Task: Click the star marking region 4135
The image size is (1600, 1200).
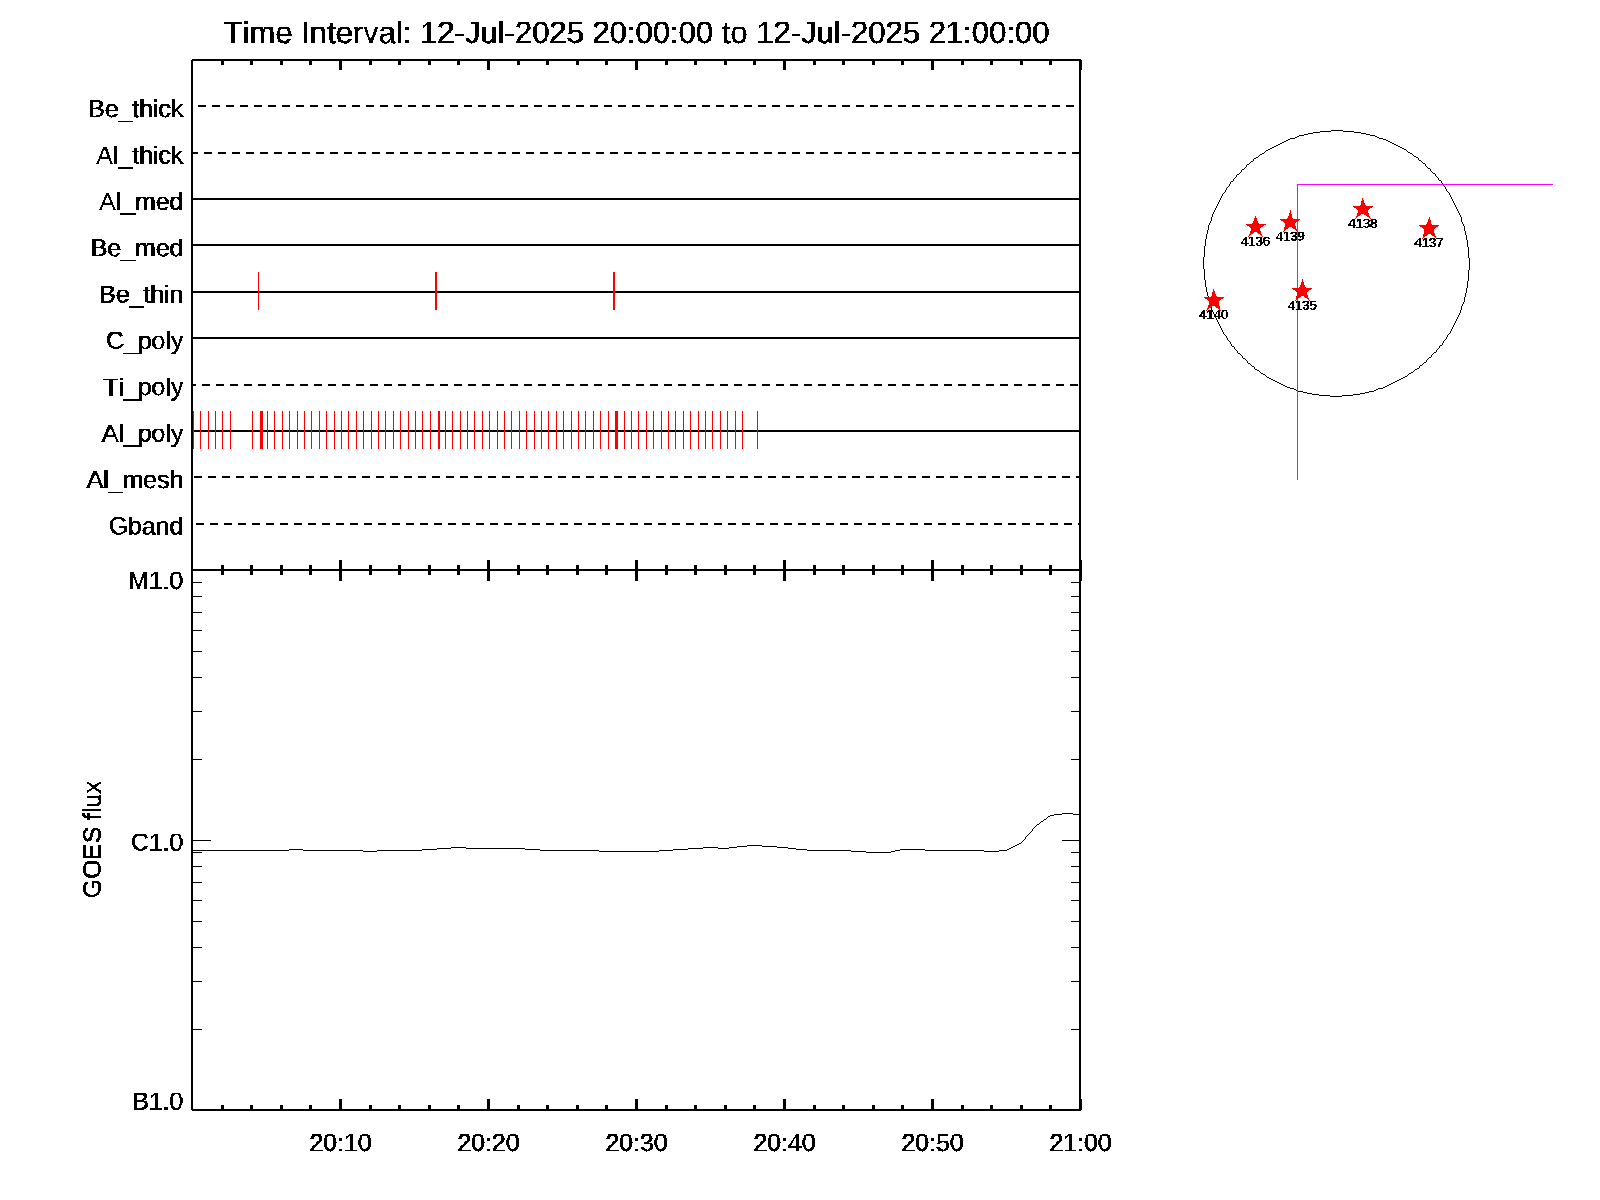Action: point(1302,291)
